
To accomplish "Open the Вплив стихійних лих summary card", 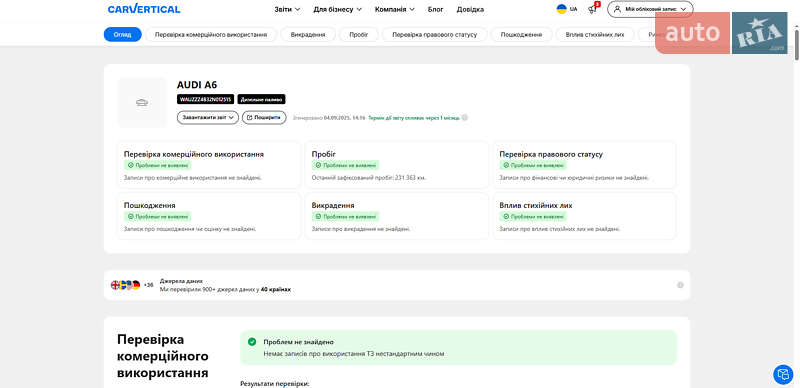I will click(584, 216).
